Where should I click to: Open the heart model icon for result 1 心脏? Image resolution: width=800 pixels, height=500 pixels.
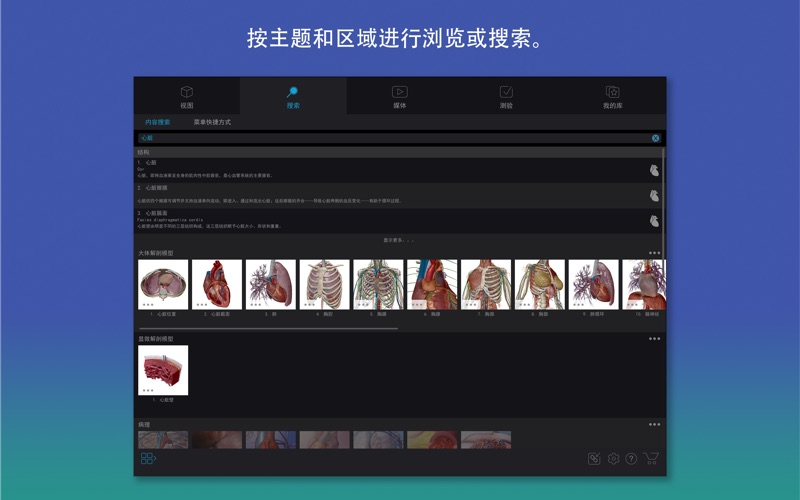654,170
